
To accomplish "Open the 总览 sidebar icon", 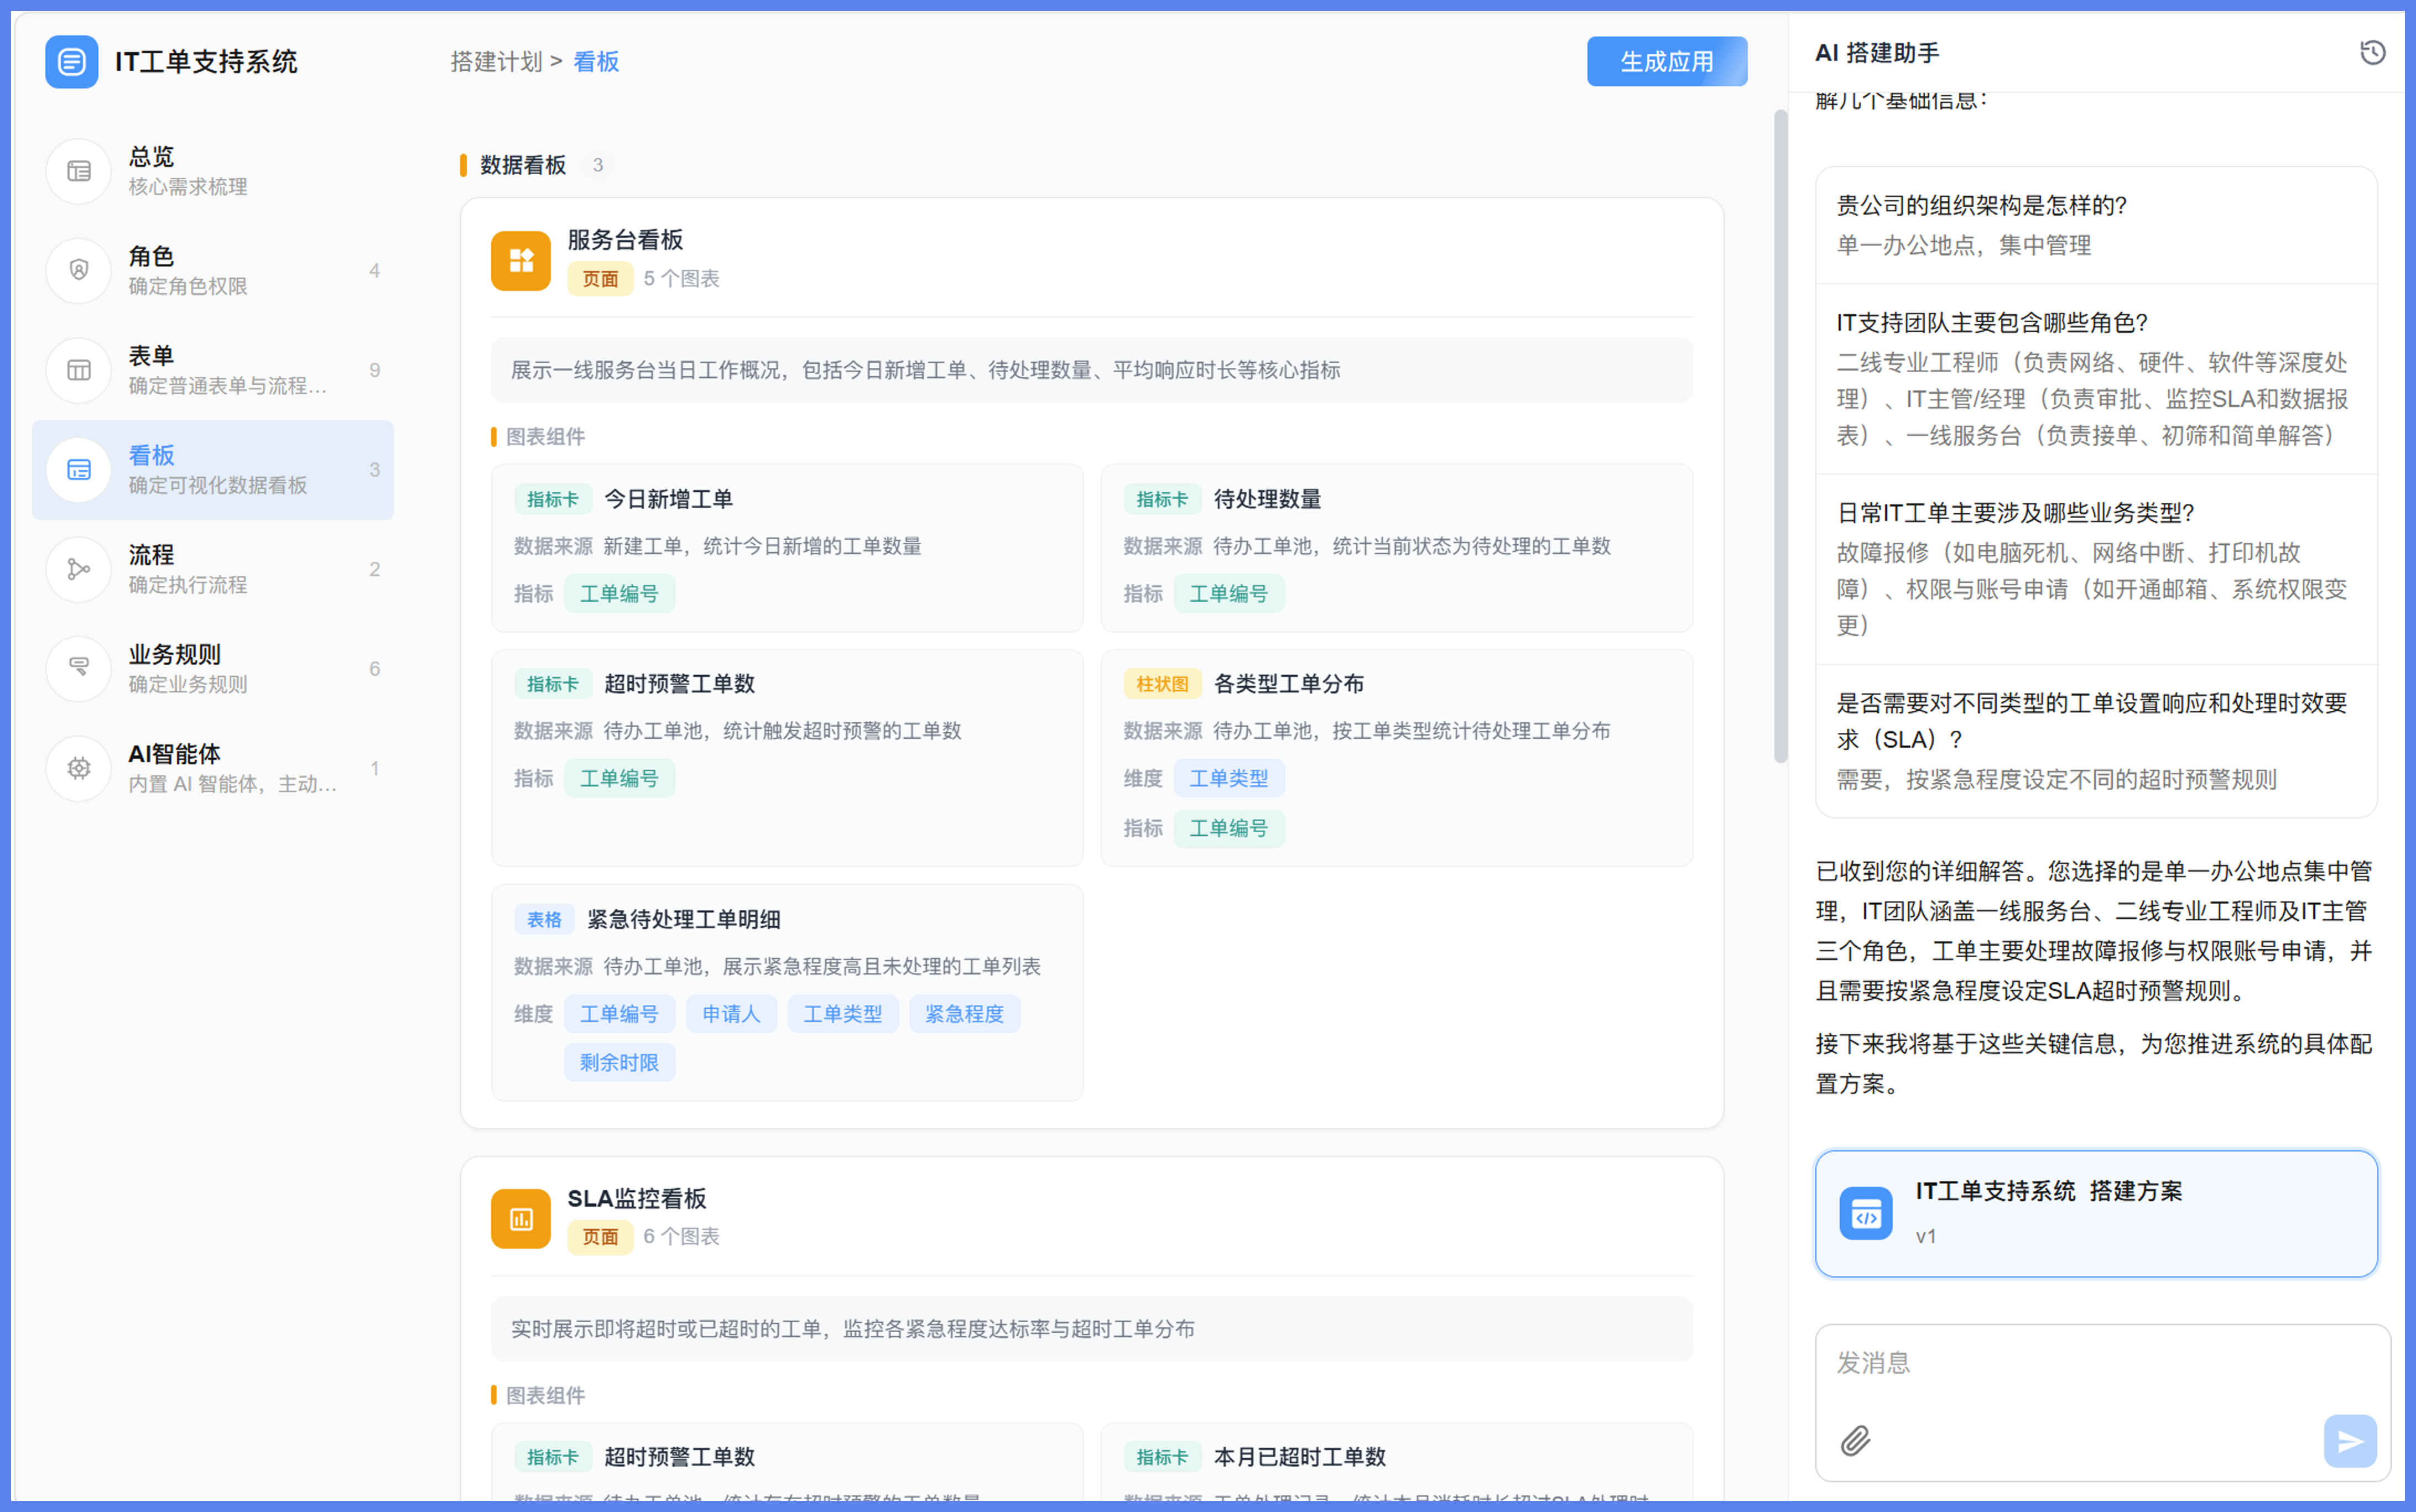I will [78, 171].
